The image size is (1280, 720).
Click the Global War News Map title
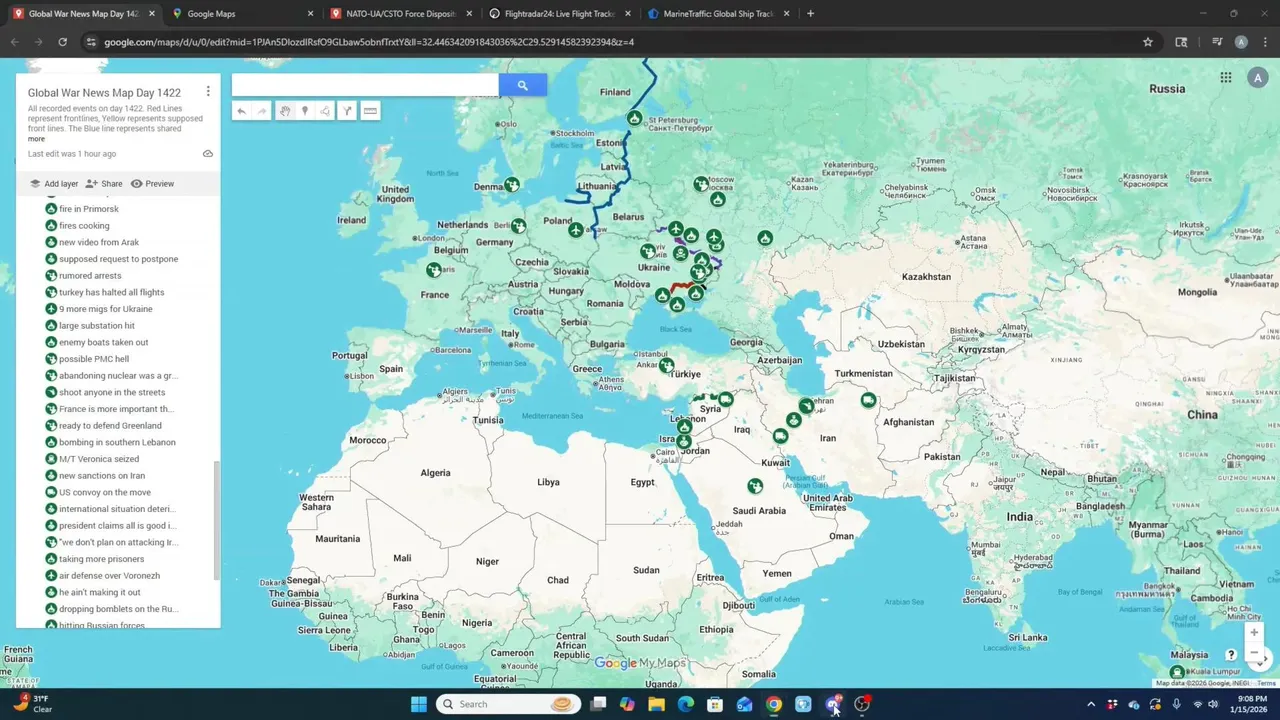[x=104, y=92]
